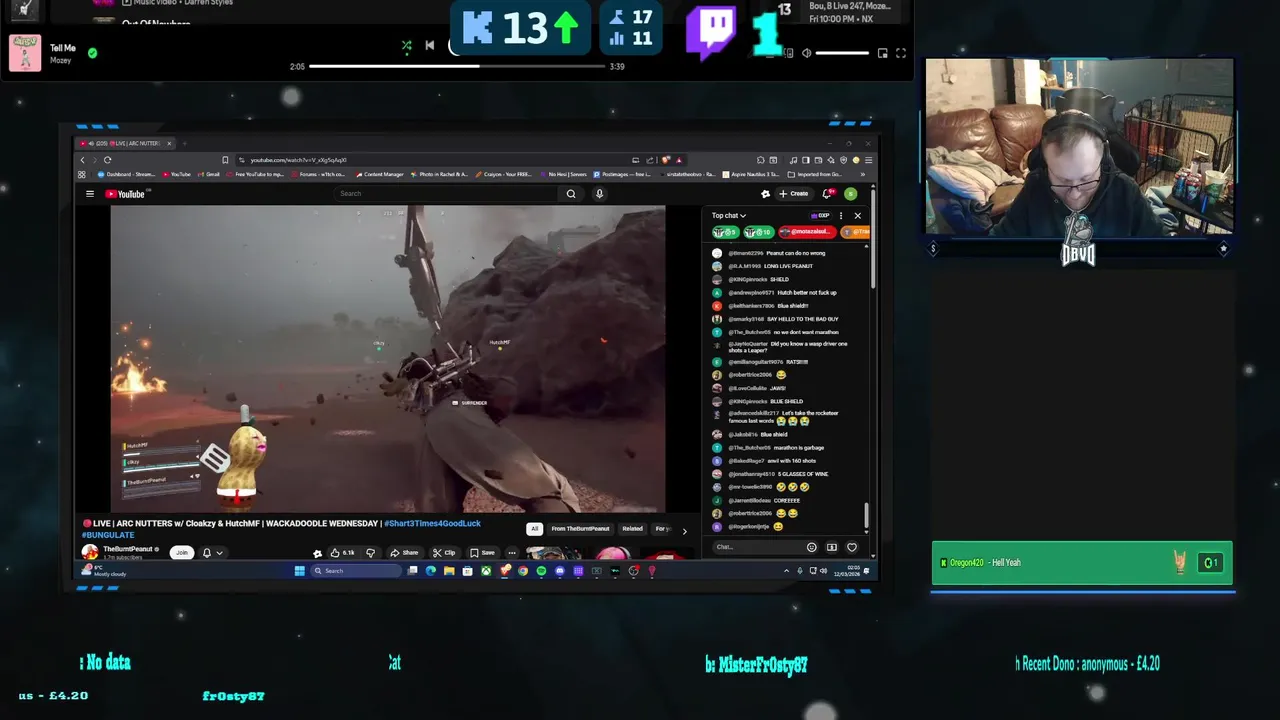The height and width of the screenshot is (720, 1280).
Task: Click the YouTube search magnifier button
Action: click(571, 194)
